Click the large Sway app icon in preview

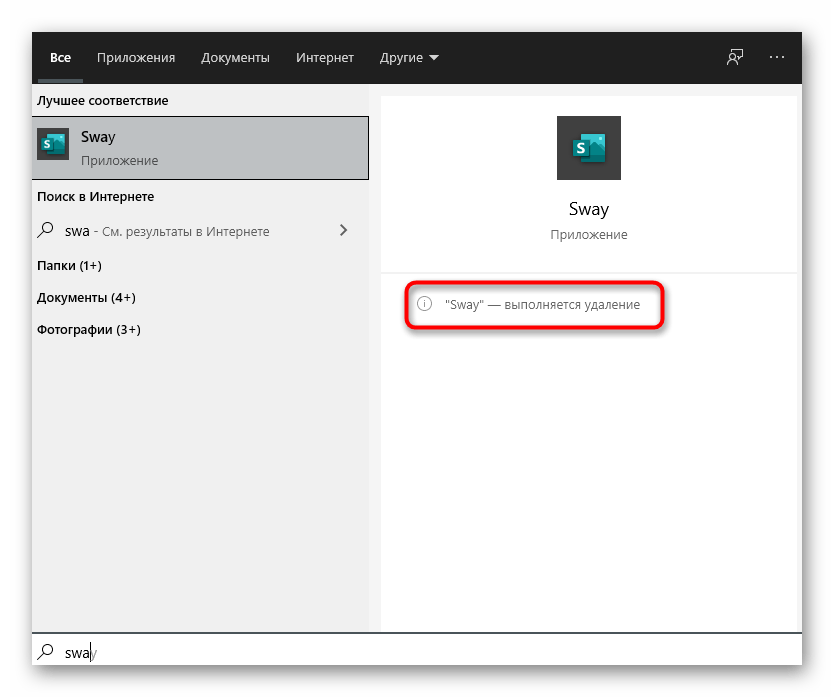tap(588, 148)
